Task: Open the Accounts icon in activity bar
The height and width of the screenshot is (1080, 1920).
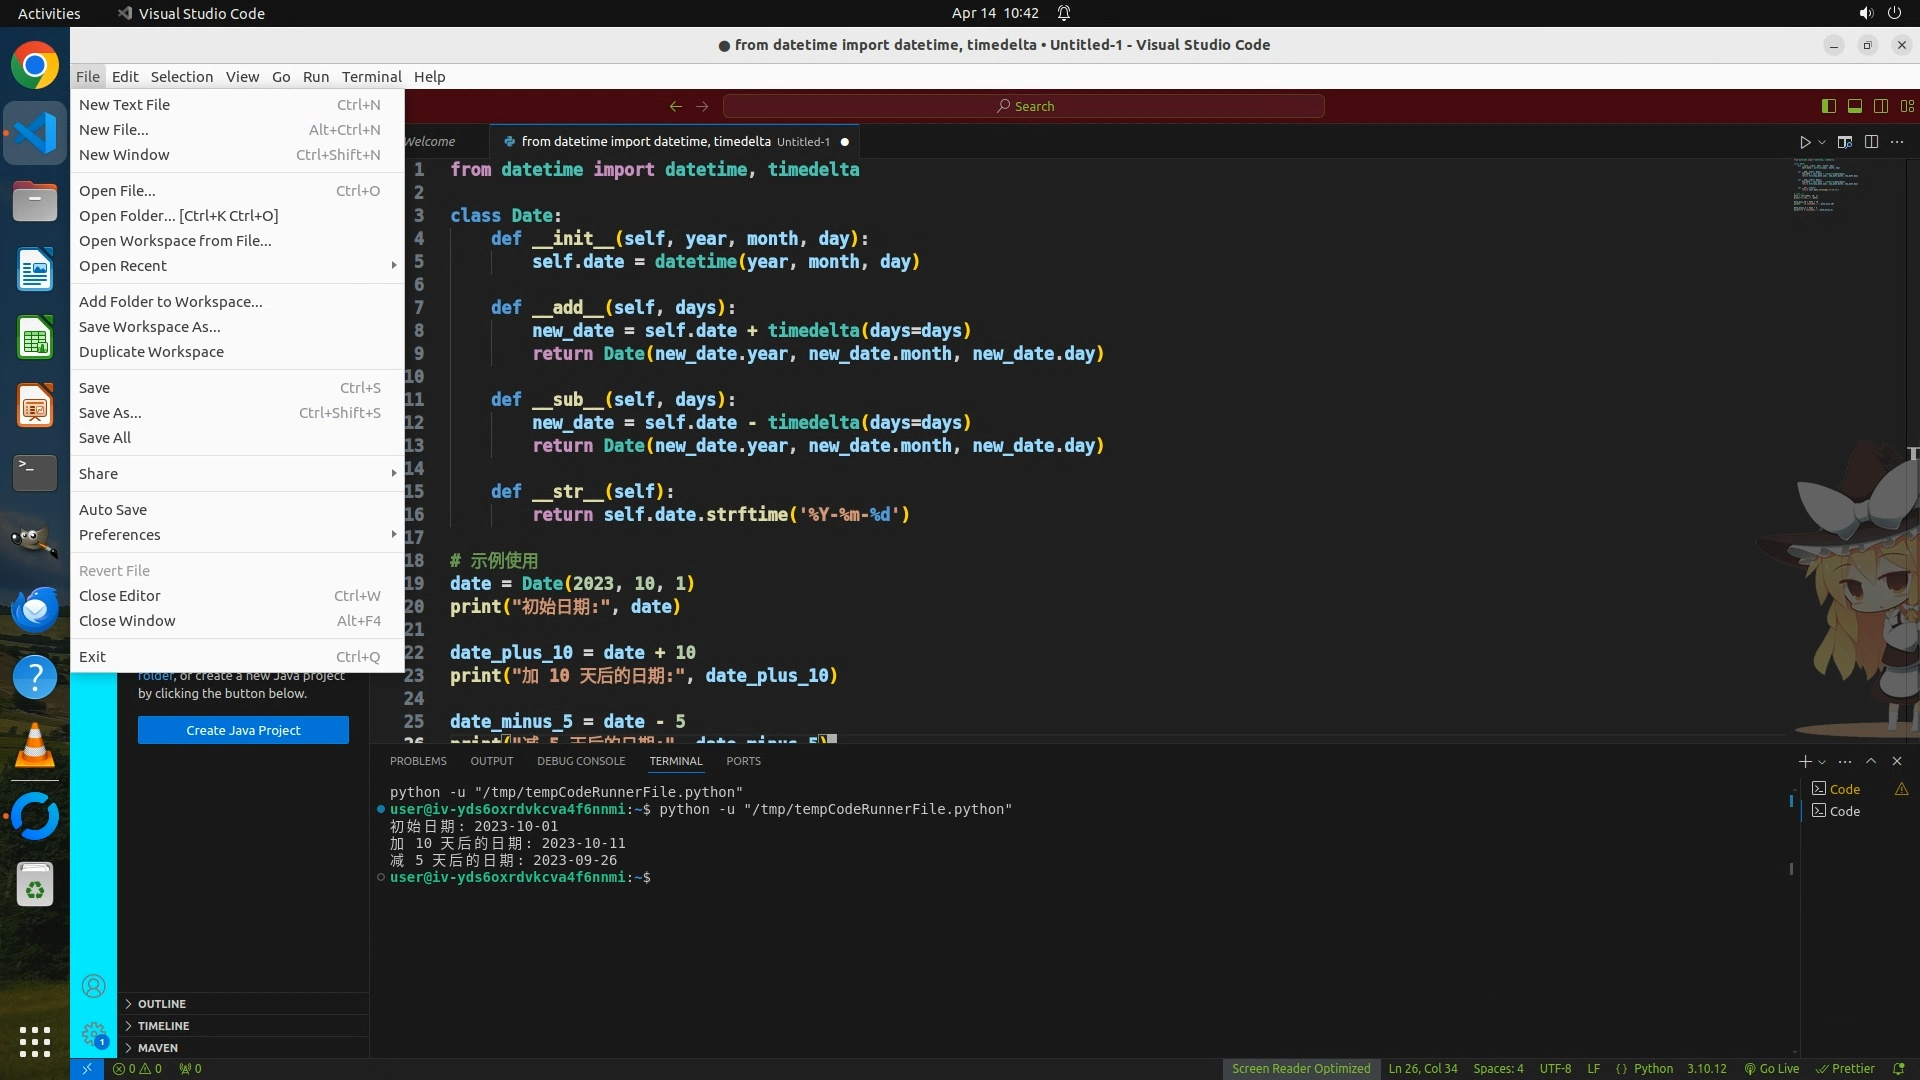Action: [x=93, y=987]
